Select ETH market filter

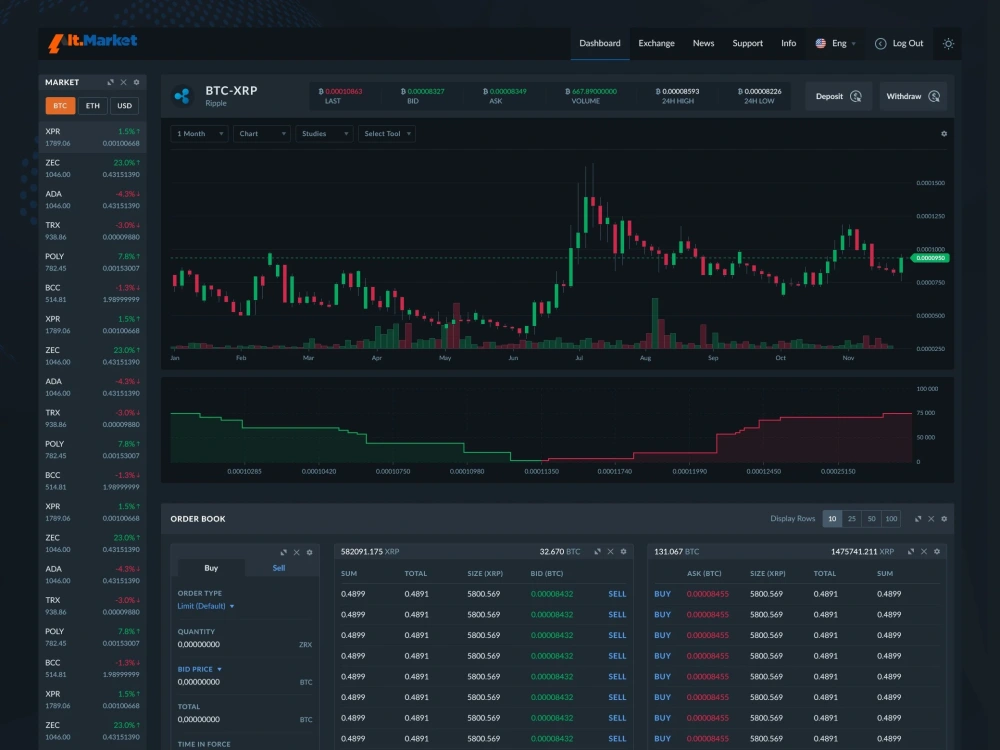(x=92, y=106)
